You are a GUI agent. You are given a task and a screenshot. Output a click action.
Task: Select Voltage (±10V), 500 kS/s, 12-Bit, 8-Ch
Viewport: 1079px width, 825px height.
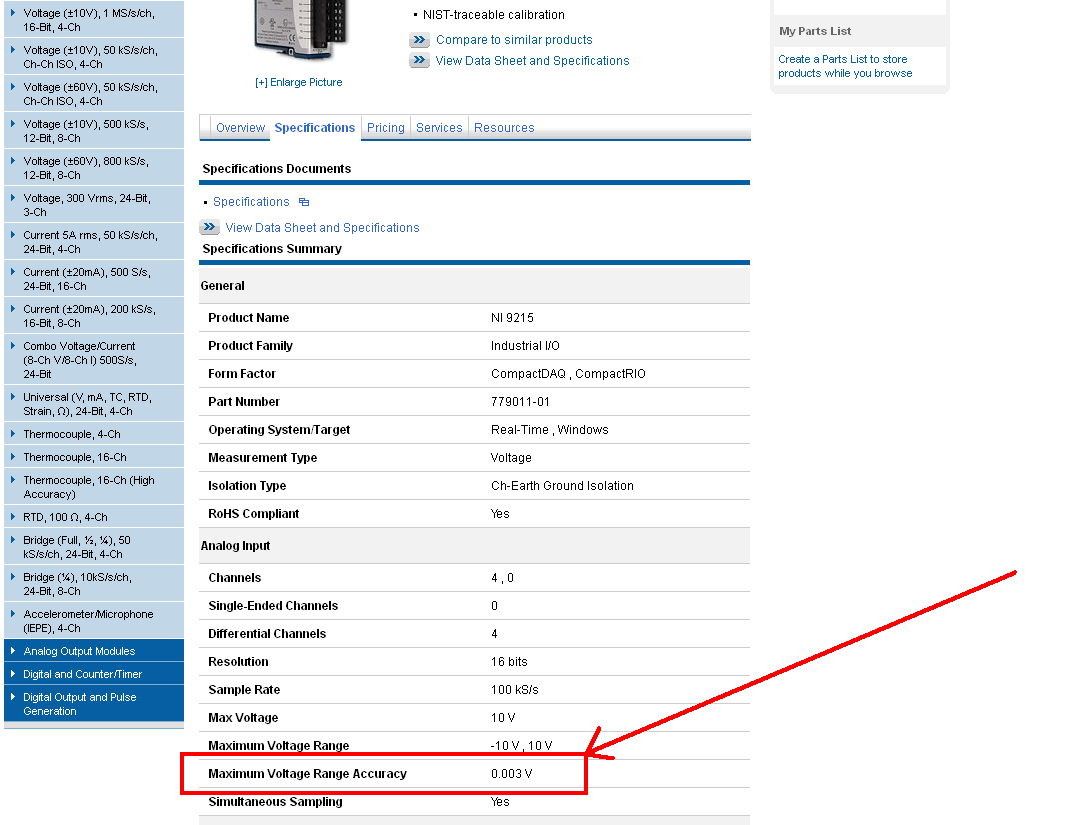coord(94,131)
